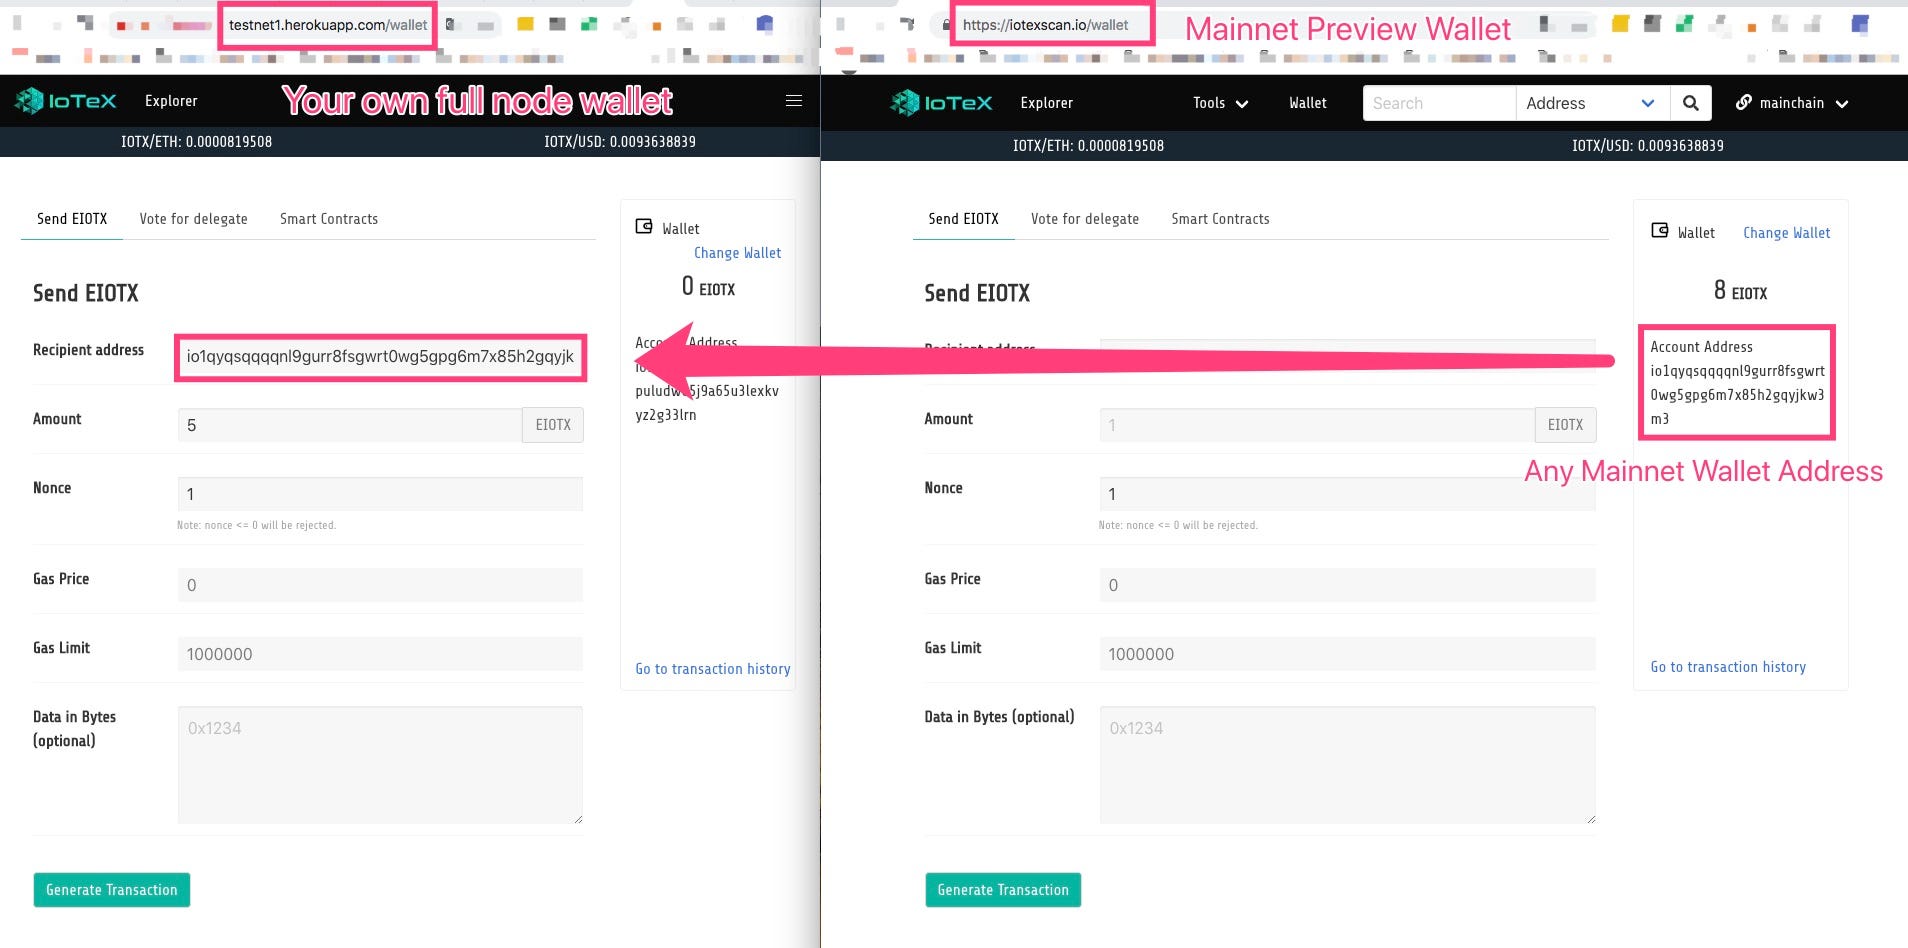The width and height of the screenshot is (1908, 948).
Task: Open transaction history link in right window
Action: tap(1728, 667)
